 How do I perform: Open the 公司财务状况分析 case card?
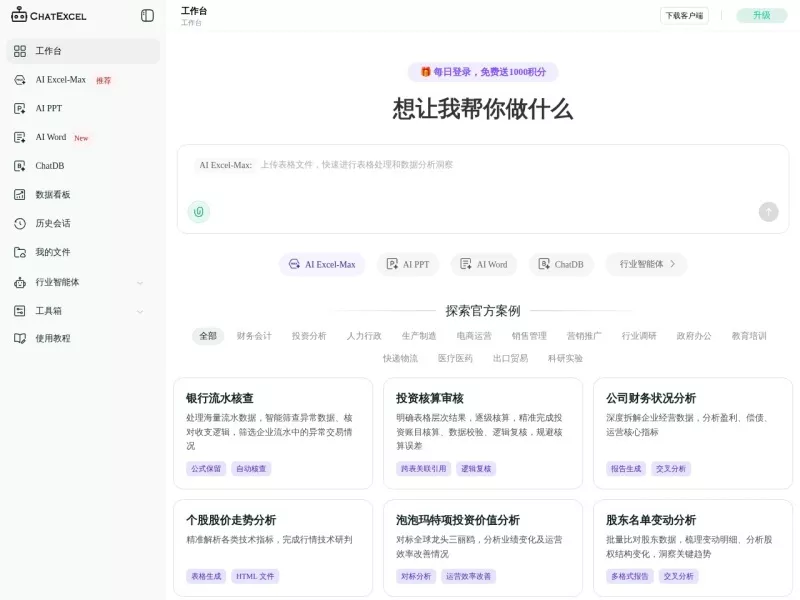coord(693,433)
